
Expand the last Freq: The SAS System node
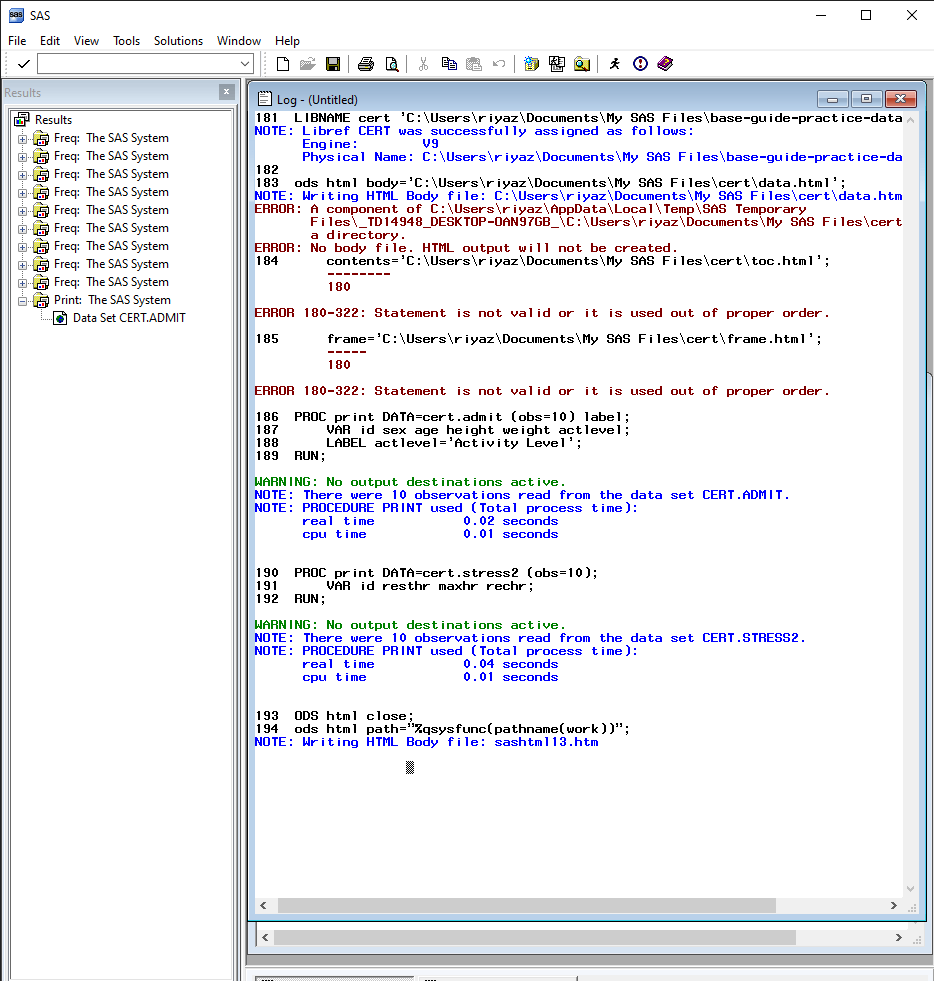pyautogui.click(x=23, y=283)
